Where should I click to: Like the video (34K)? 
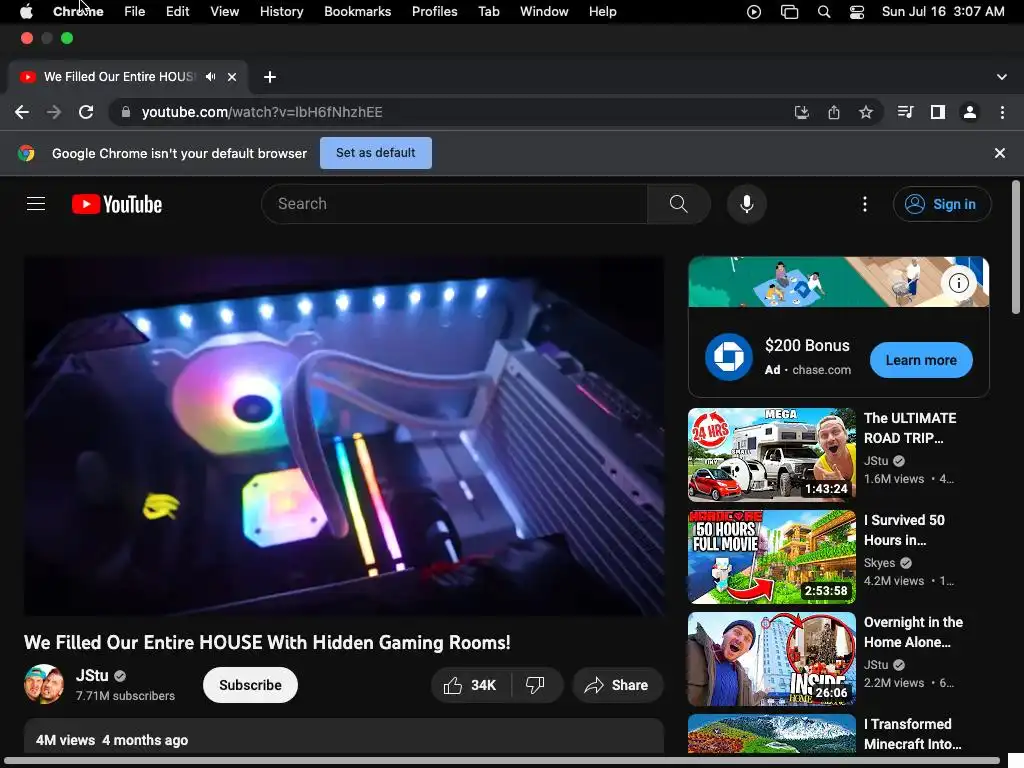coord(470,685)
